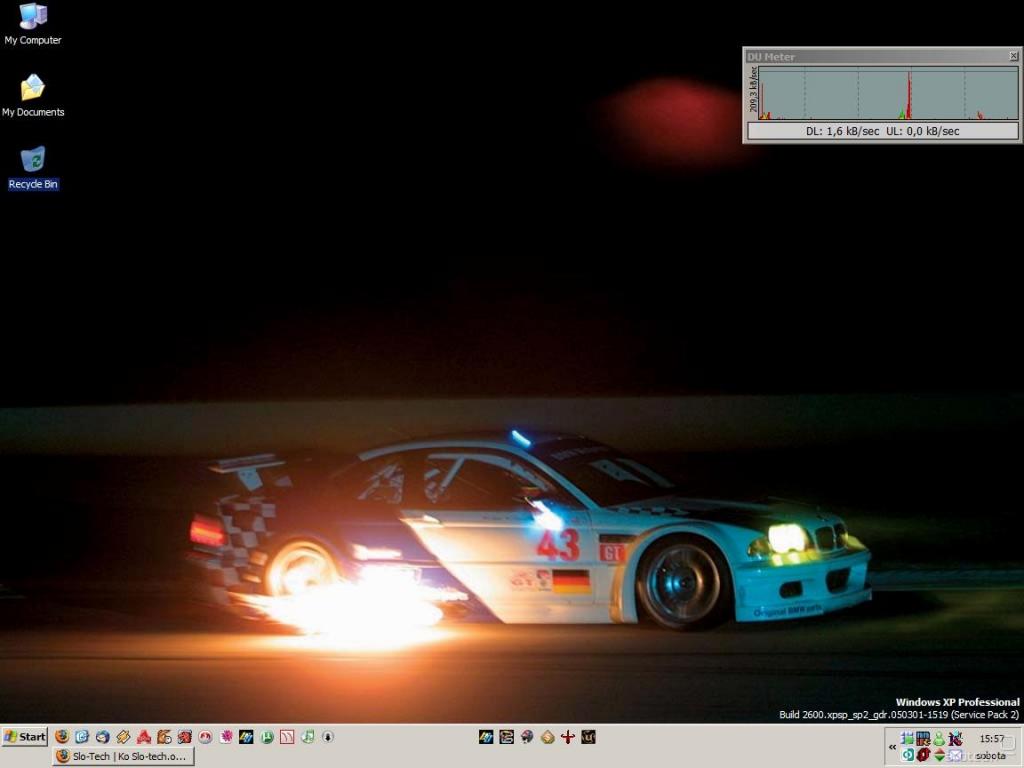Select the Recycle Bin icon

tap(33, 168)
